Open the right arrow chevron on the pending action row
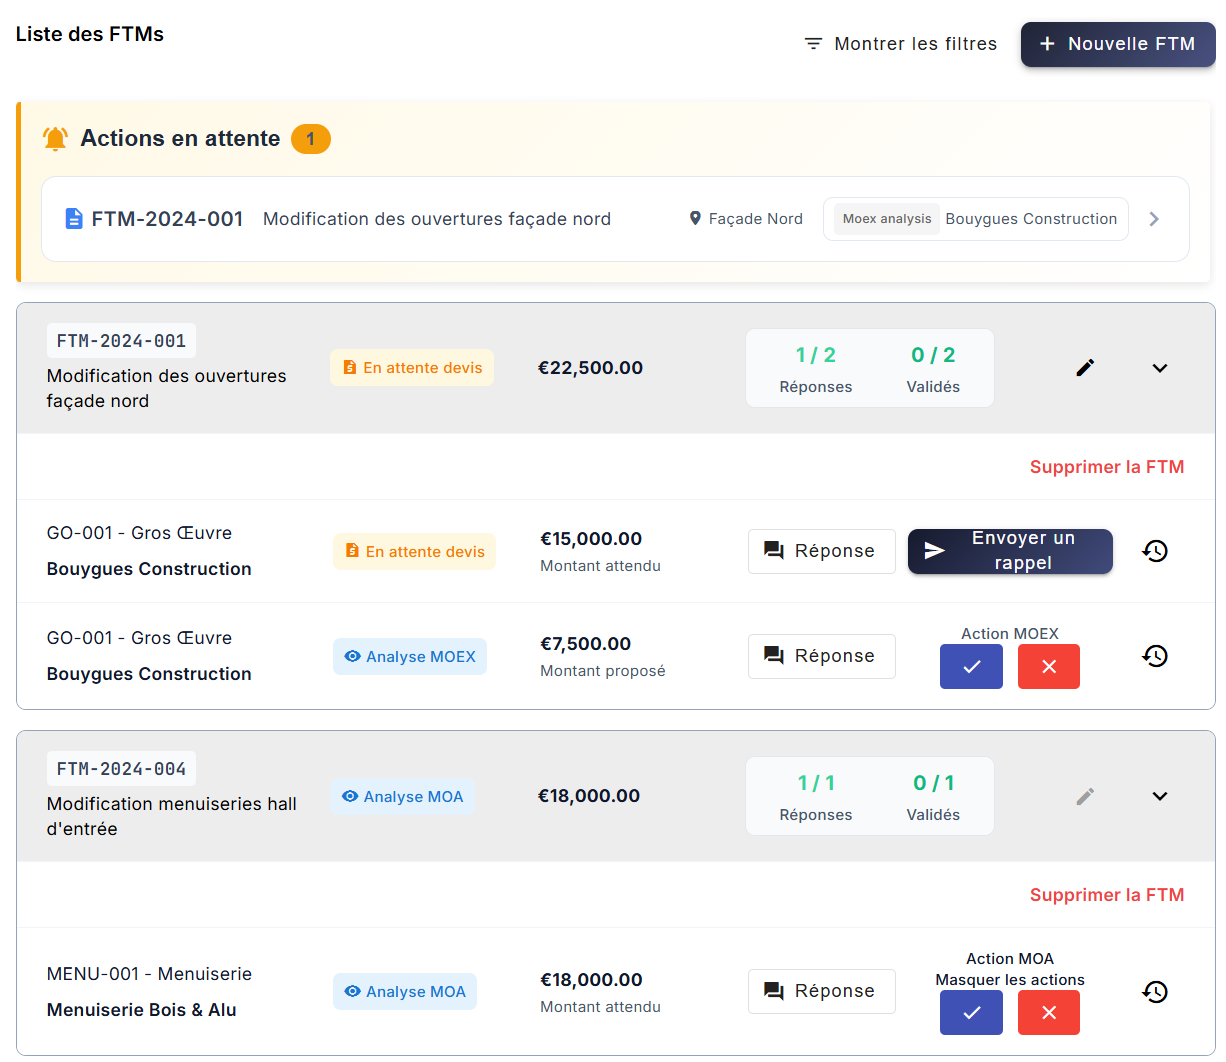The height and width of the screenshot is (1062, 1226). pyautogui.click(x=1154, y=218)
